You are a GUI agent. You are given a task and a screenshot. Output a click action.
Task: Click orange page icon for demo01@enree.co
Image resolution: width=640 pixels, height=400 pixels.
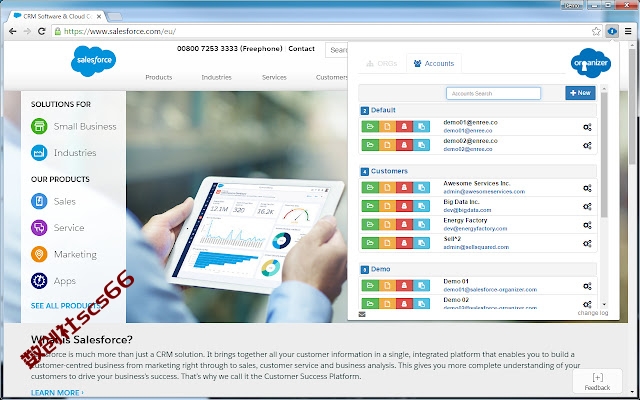387,127
